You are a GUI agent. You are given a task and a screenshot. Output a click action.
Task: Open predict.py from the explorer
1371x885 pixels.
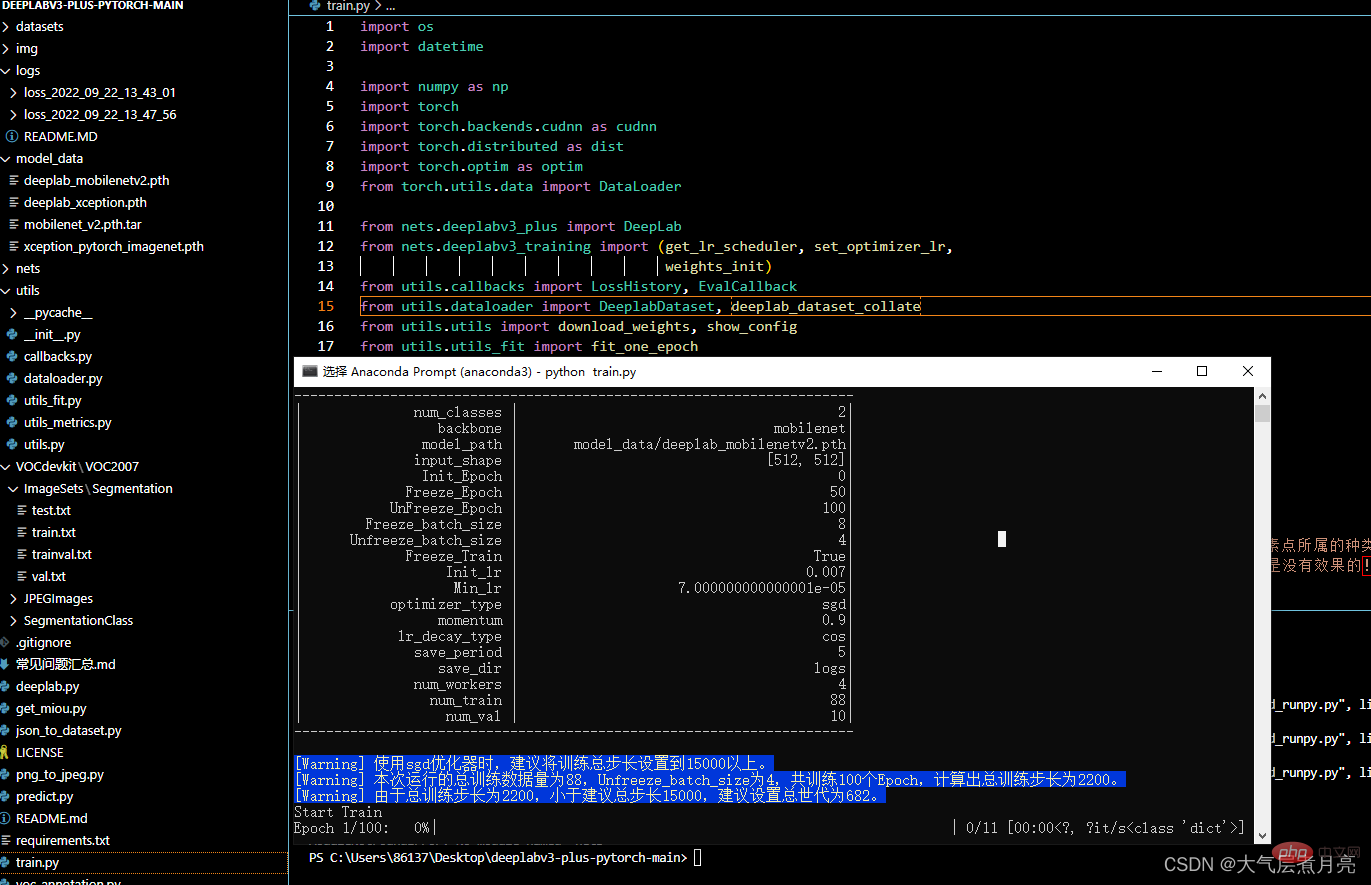[45, 797]
